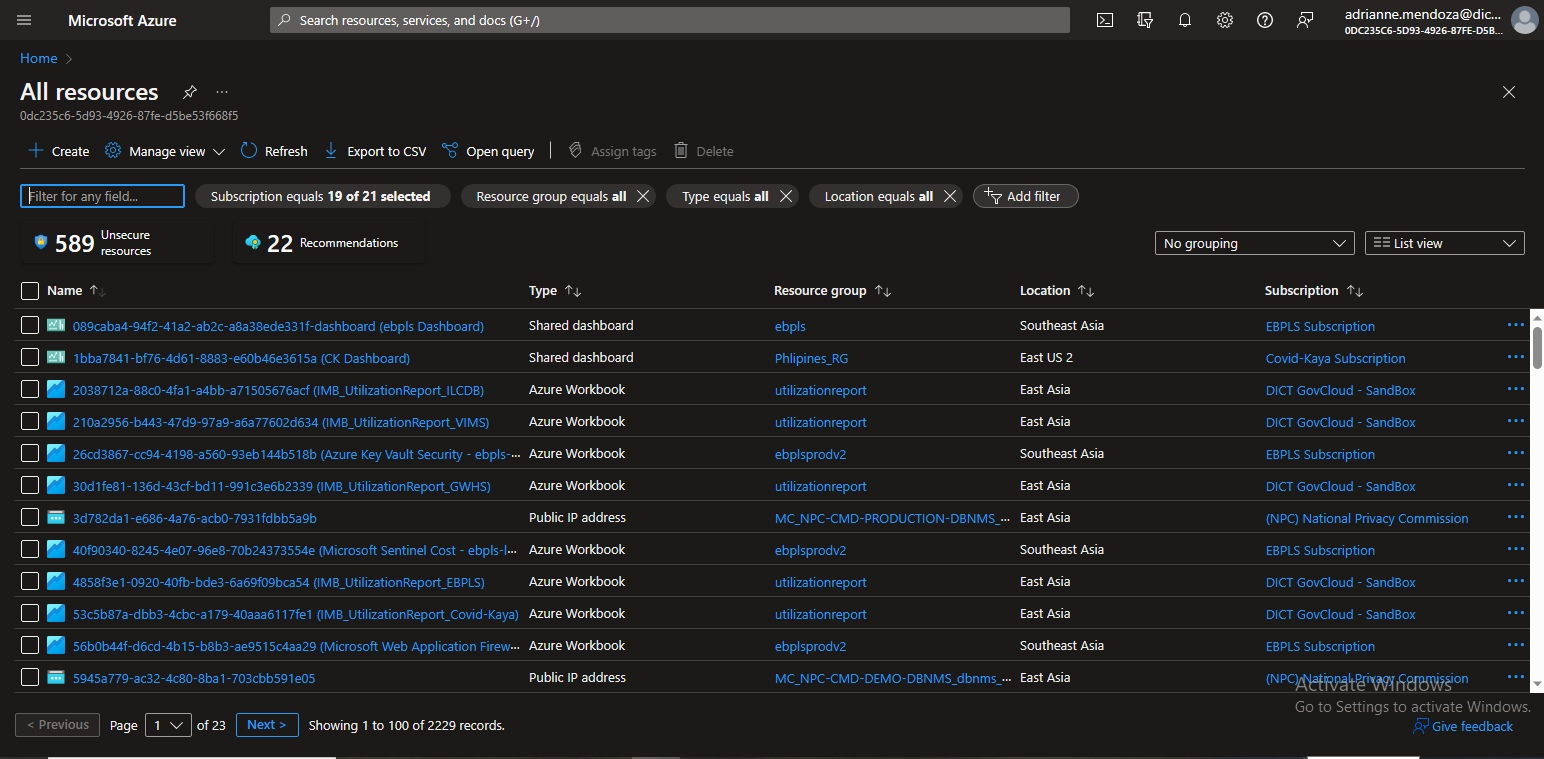Sort by the Subscription column
This screenshot has width=1544, height=759.
(x=1314, y=291)
